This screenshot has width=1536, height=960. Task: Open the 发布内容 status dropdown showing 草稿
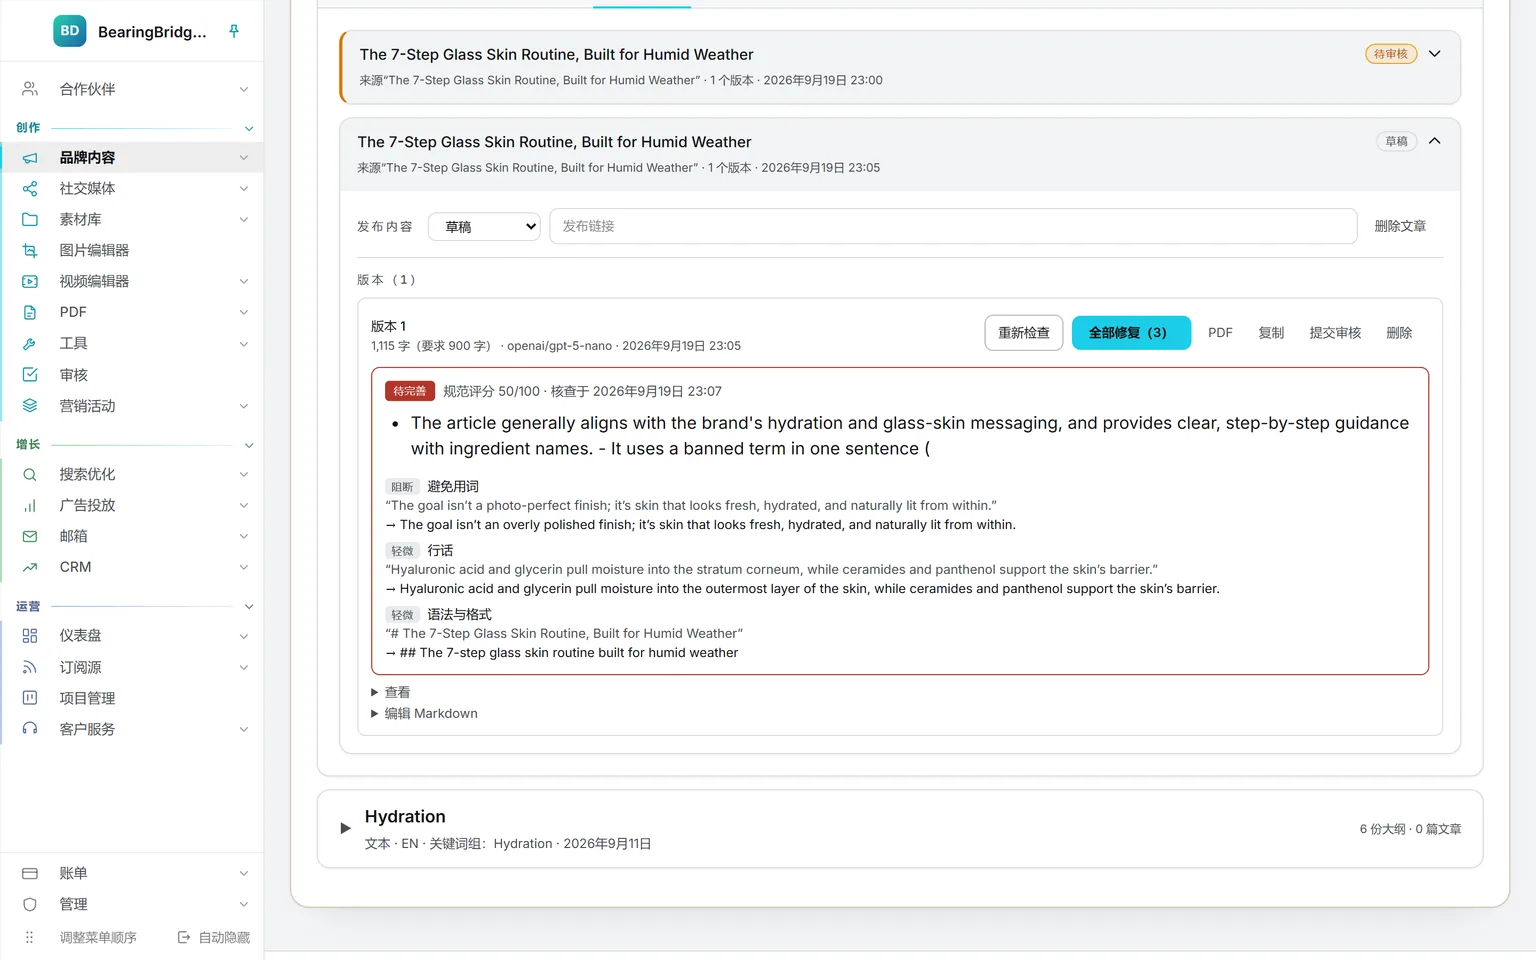484,227
